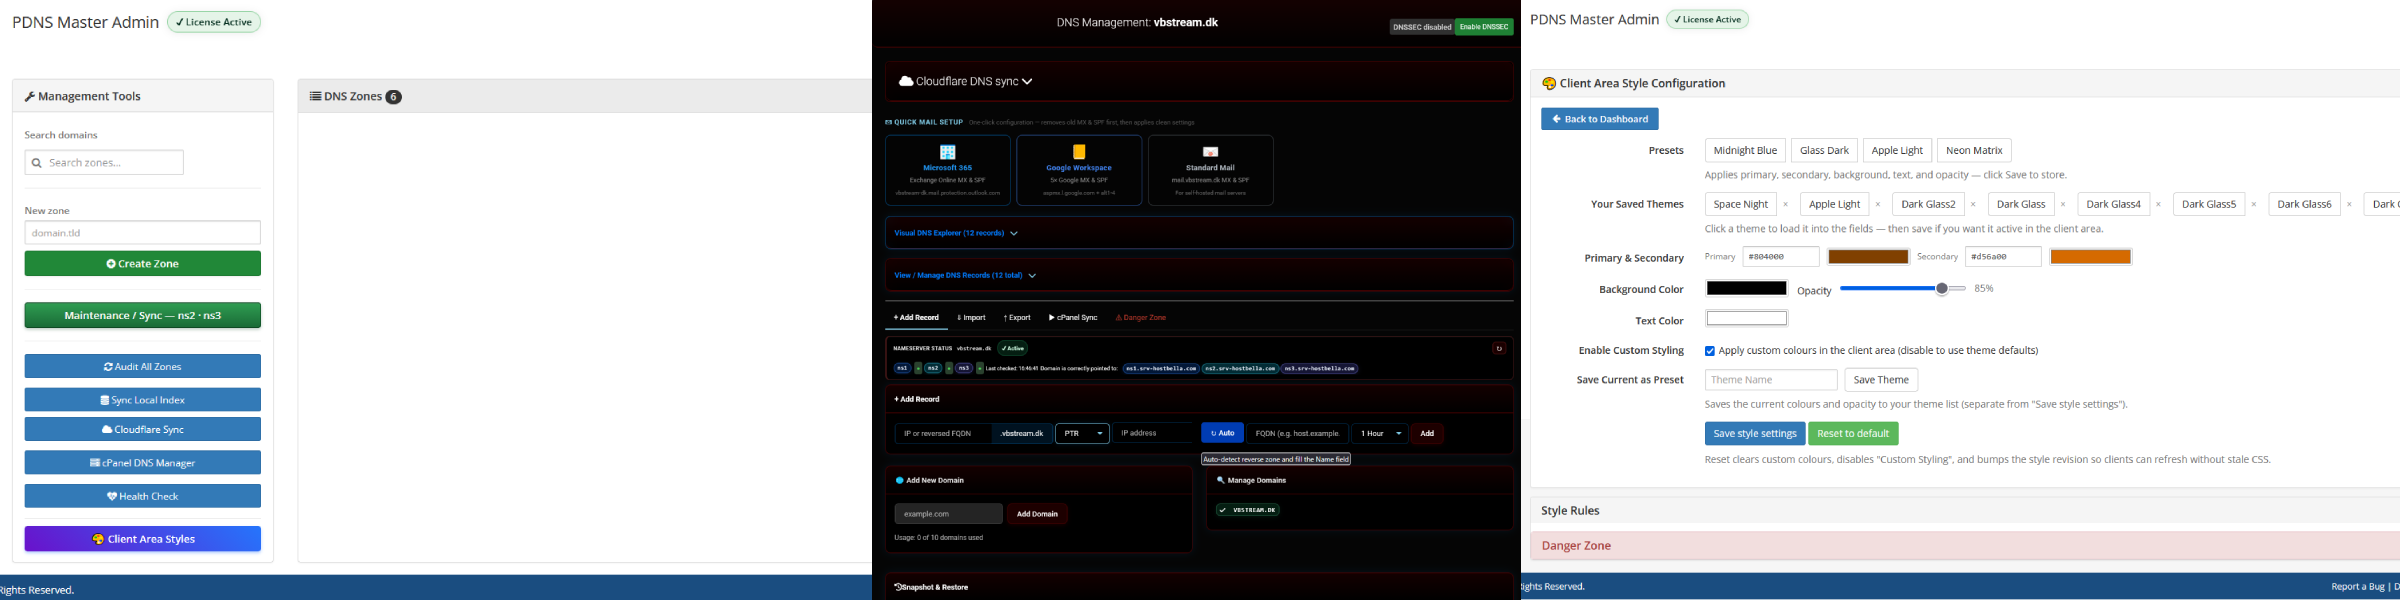The image size is (2400, 600).
Task: Open the Danger Zone tab in DNS Management
Action: point(1141,317)
